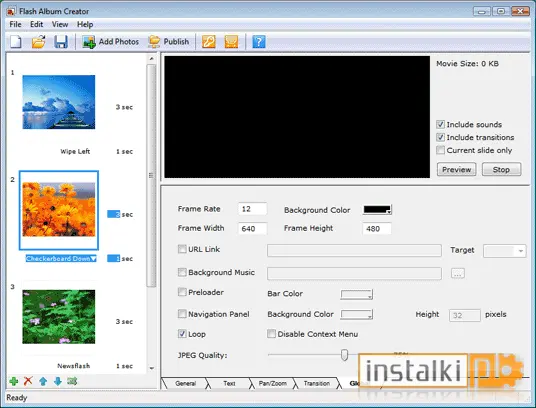Screen dimensions: 536x408
Task: Click the slide list scroll down arrow
Action: [x=151, y=368]
